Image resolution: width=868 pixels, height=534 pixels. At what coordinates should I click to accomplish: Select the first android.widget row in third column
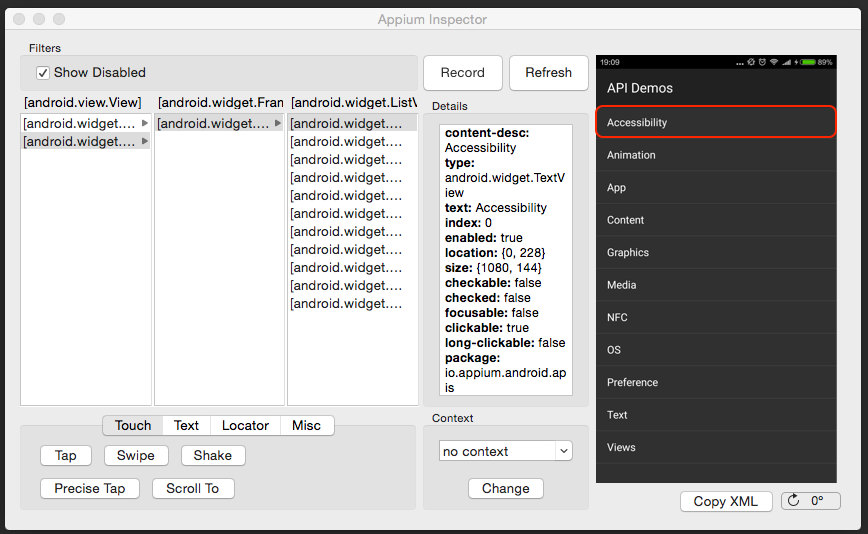coord(353,123)
